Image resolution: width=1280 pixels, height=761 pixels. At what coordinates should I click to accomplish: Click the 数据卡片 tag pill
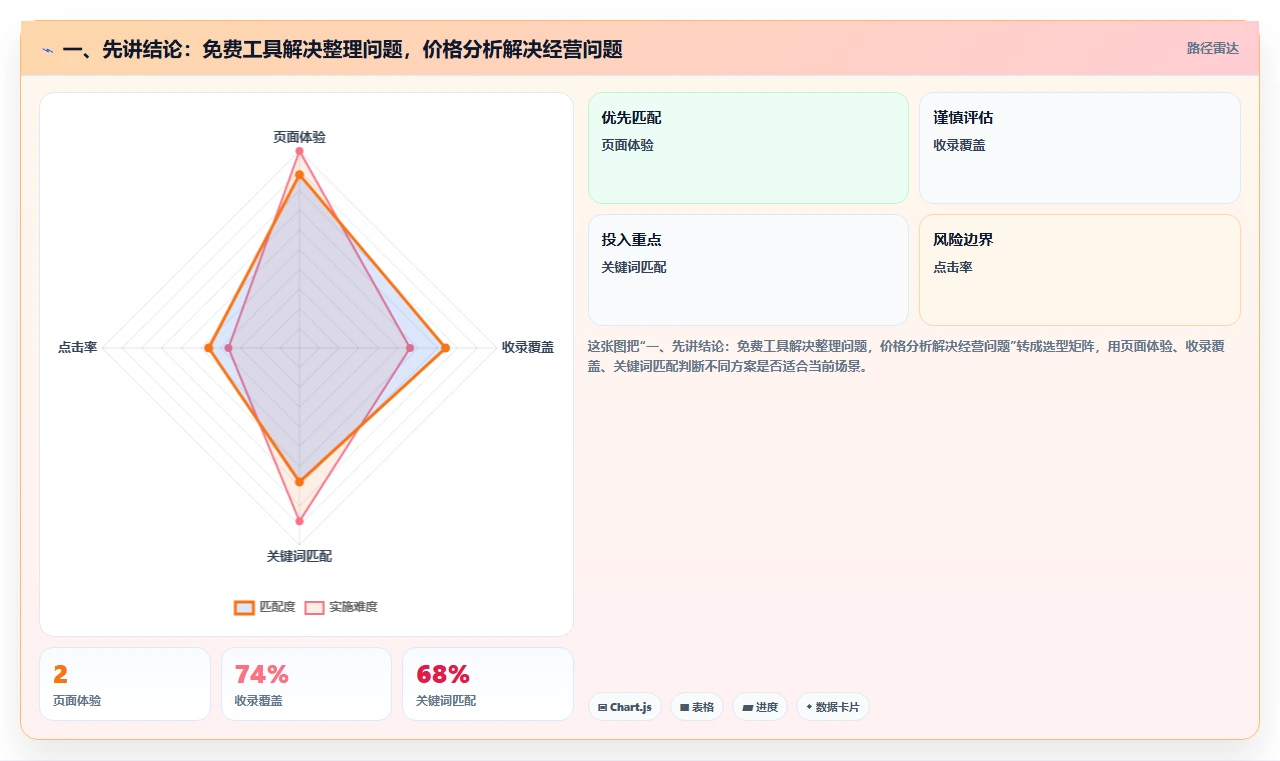[833, 707]
